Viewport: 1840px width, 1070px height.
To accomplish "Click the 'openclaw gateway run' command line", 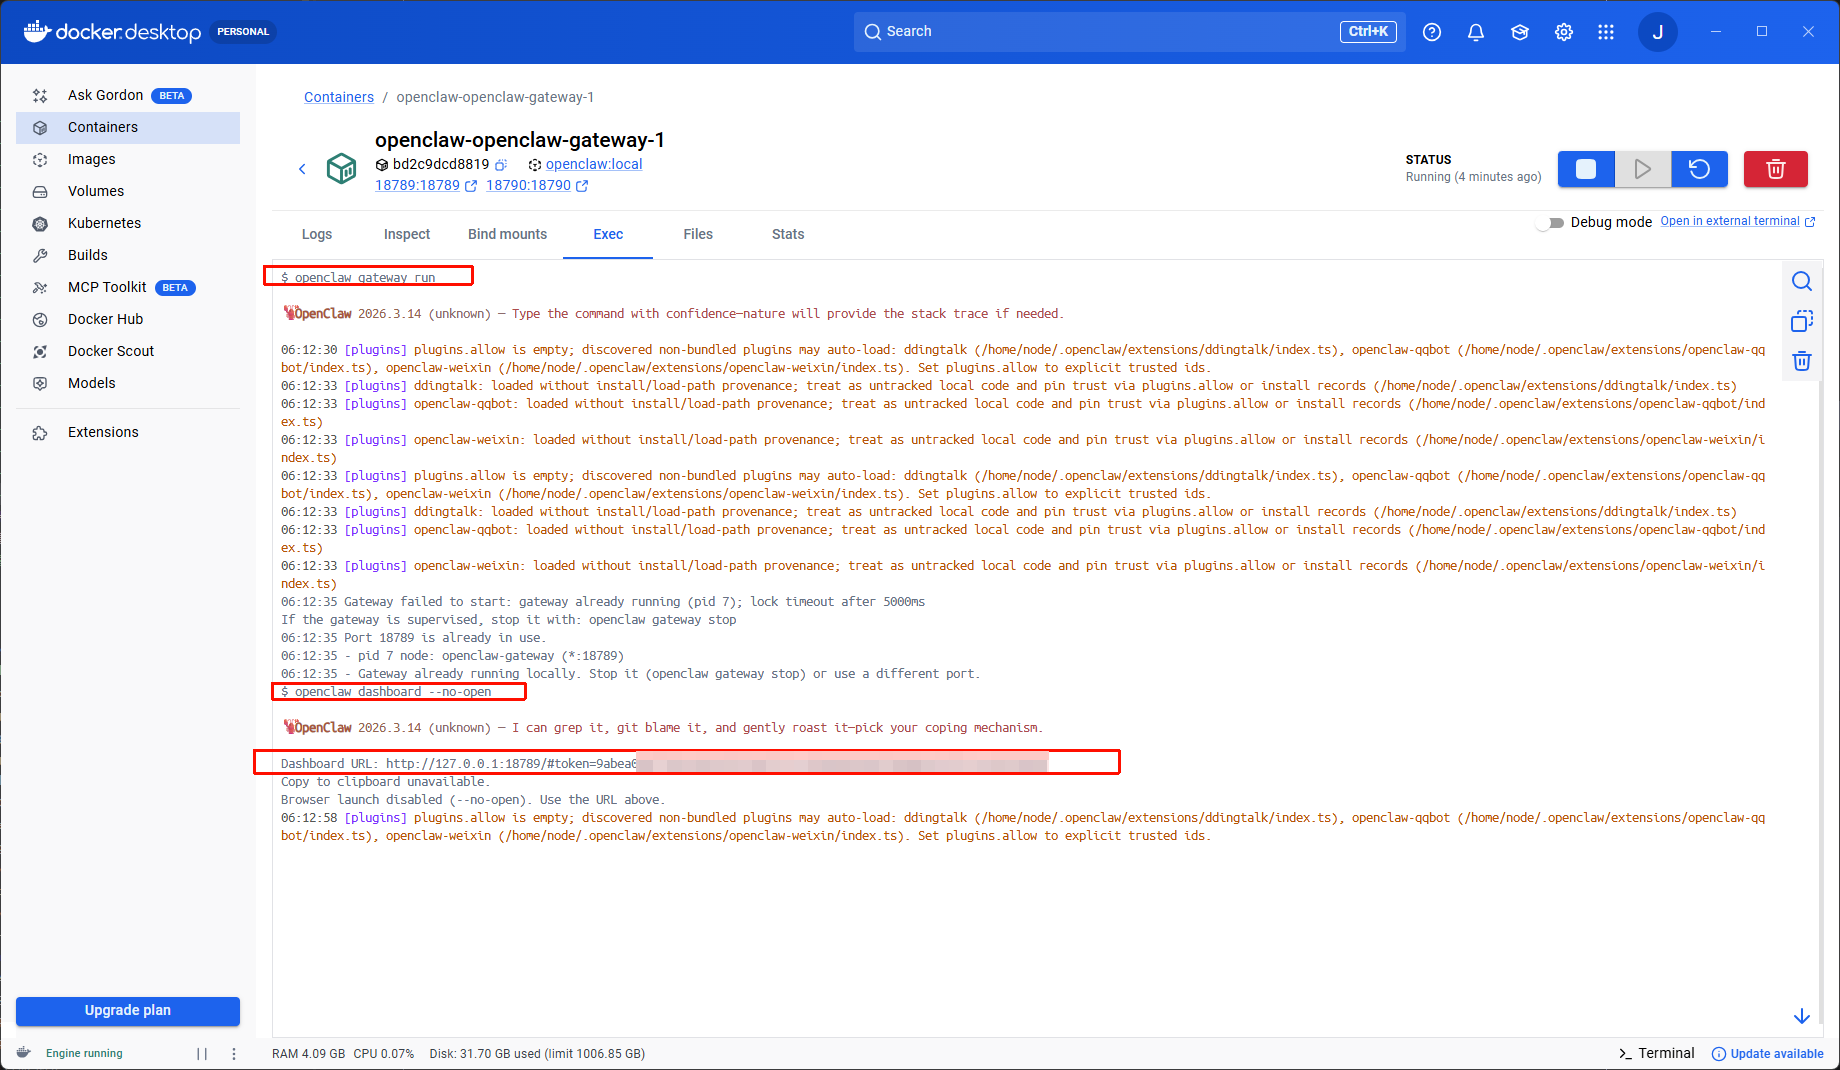I will coord(358,277).
